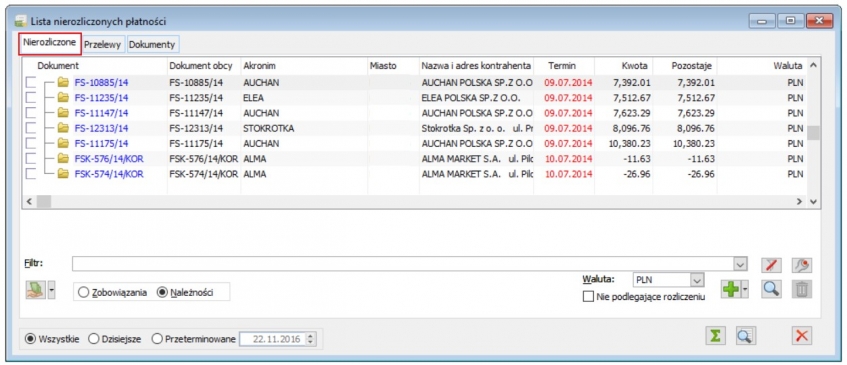
Task: Click the filter wrench settings icon
Action: tap(802, 265)
